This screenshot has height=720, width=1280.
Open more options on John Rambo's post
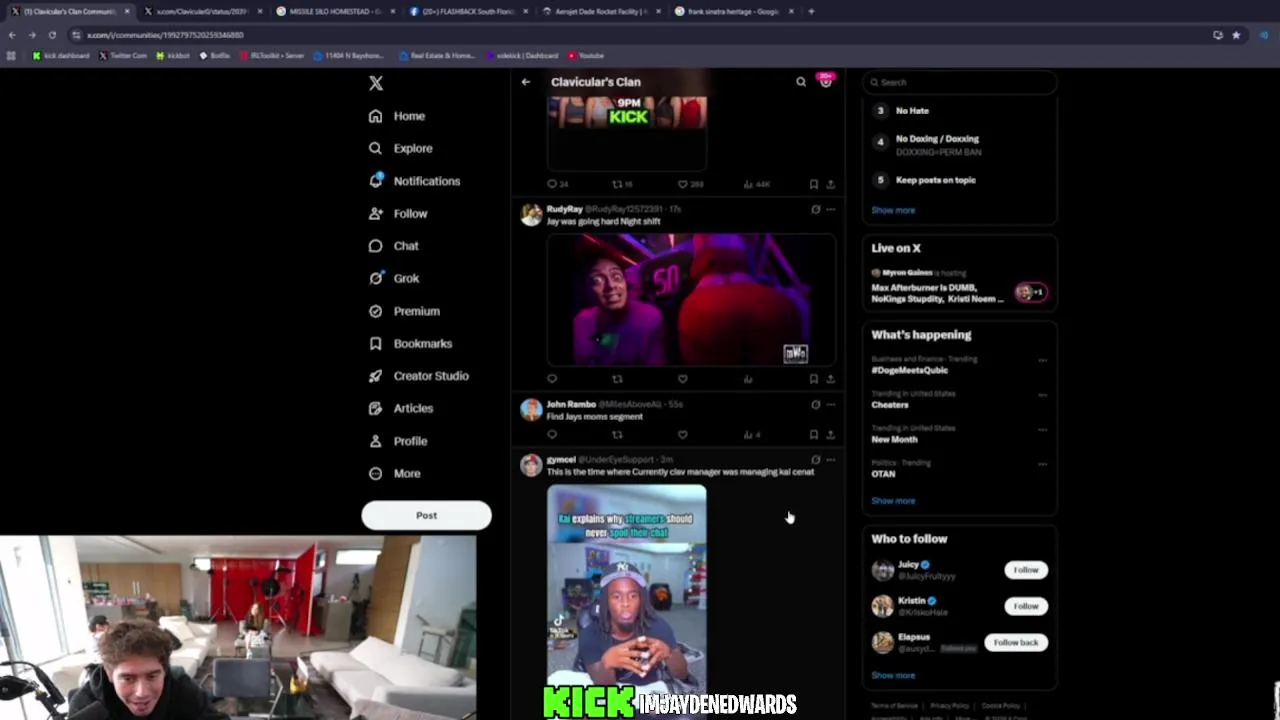click(830, 405)
